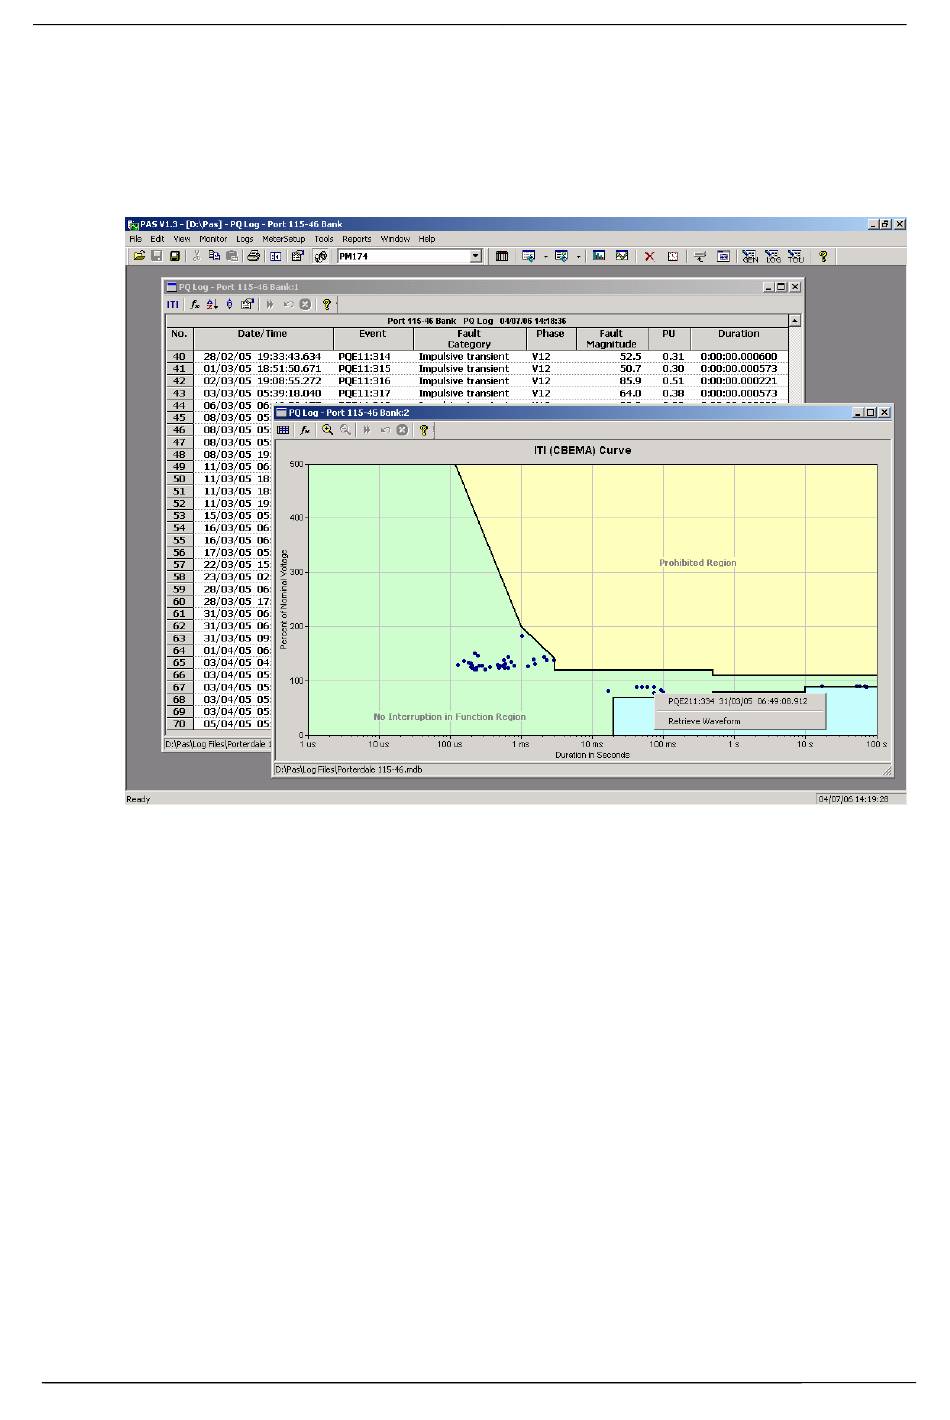Click the help icon in Bank:1 toolbar
Viewport: 950px width, 1420px height.
tap(326, 304)
